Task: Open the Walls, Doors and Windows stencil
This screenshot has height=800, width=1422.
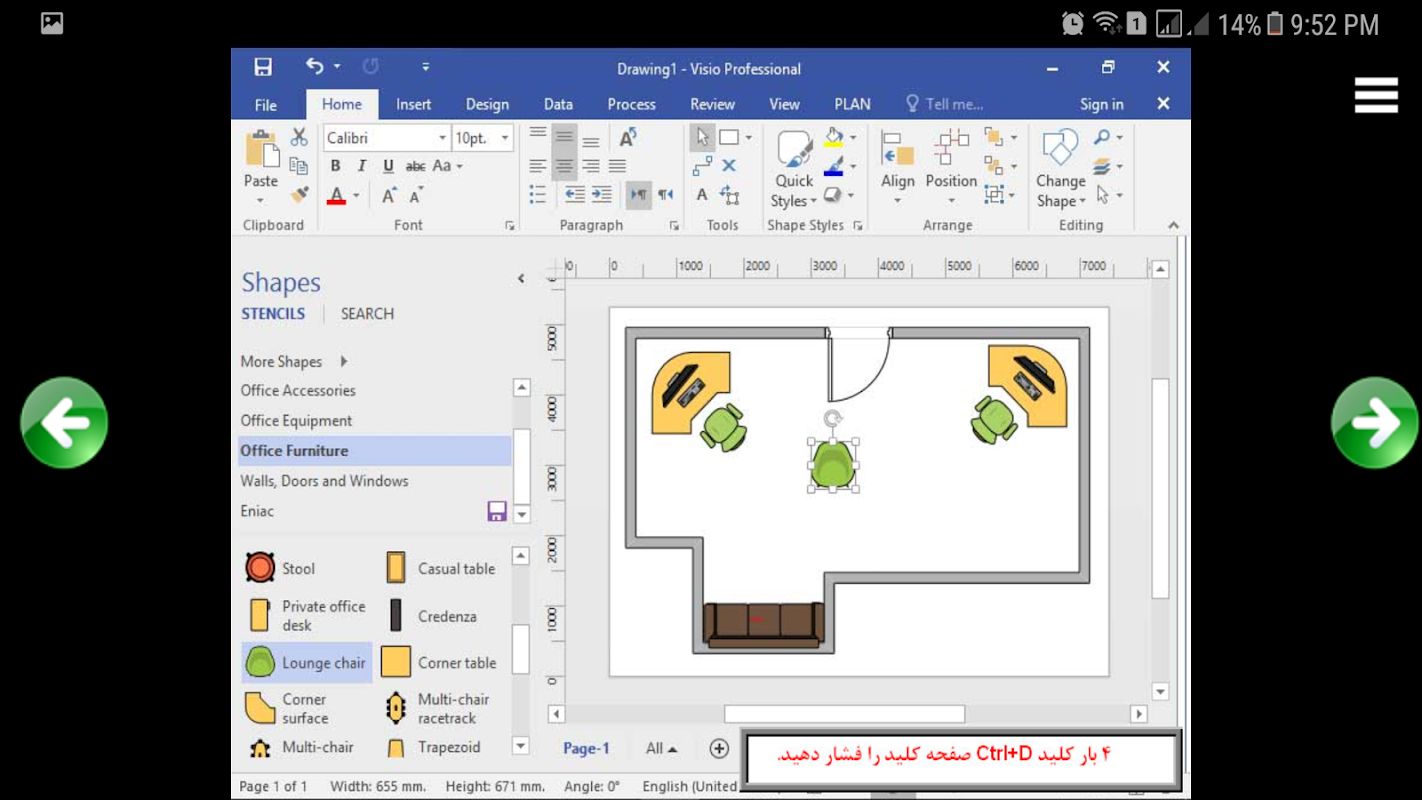Action: click(x=324, y=481)
